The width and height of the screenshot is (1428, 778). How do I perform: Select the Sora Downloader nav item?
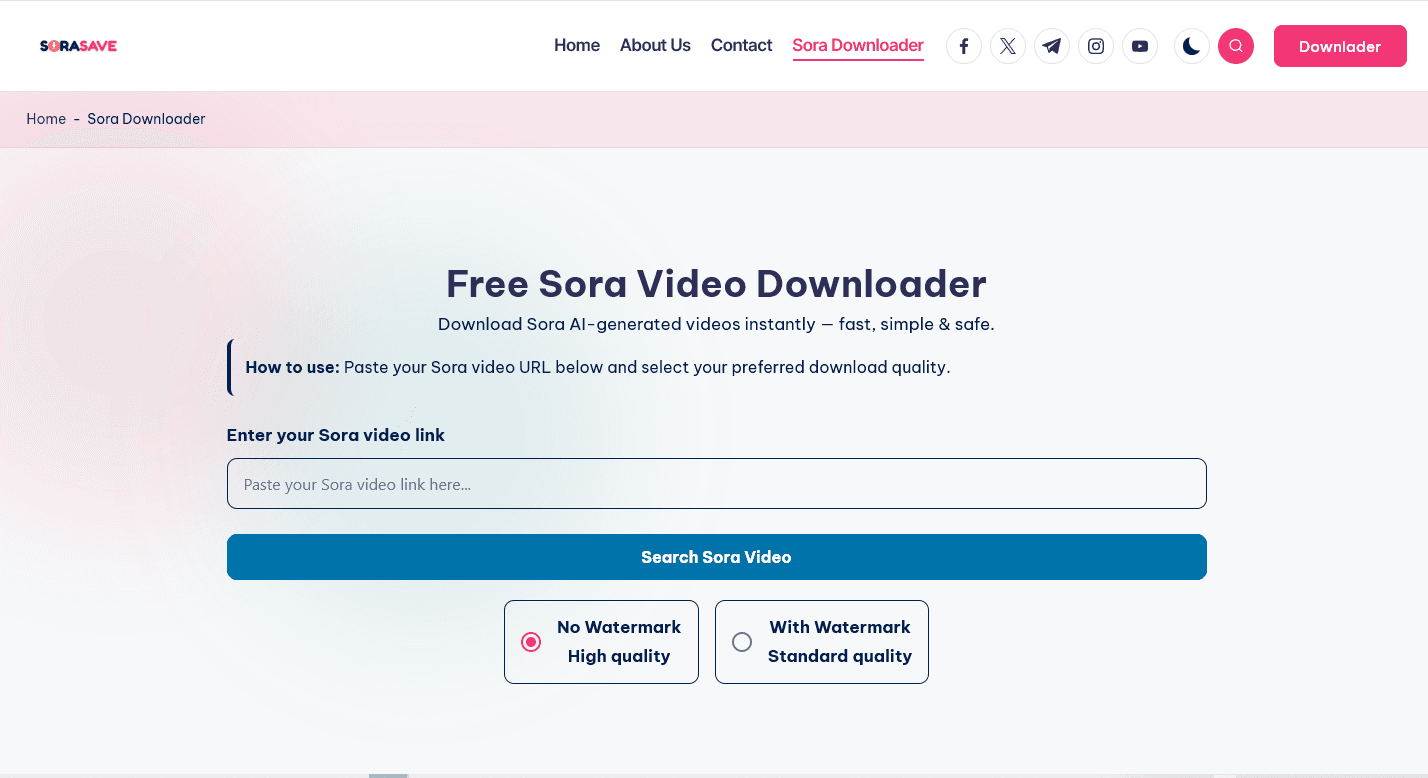tap(857, 45)
